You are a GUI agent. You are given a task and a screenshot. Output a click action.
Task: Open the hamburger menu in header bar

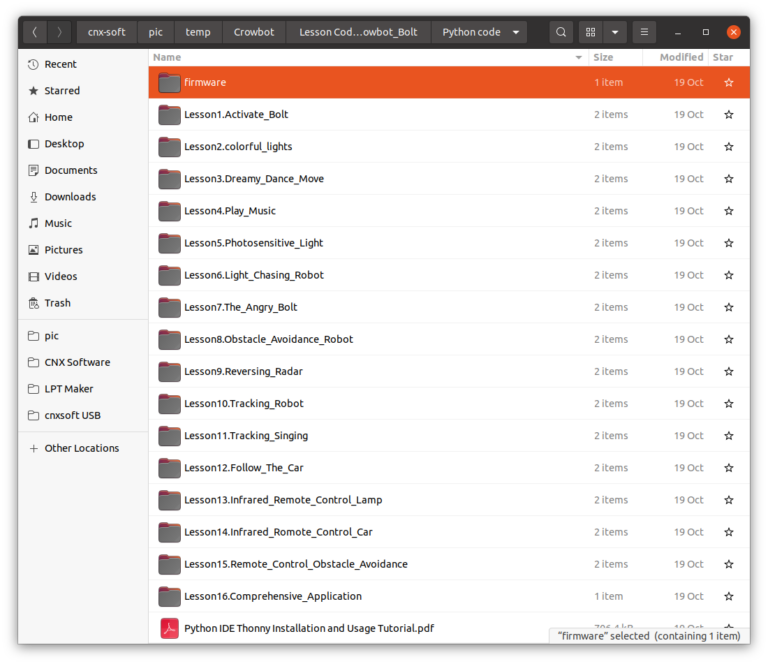644,32
